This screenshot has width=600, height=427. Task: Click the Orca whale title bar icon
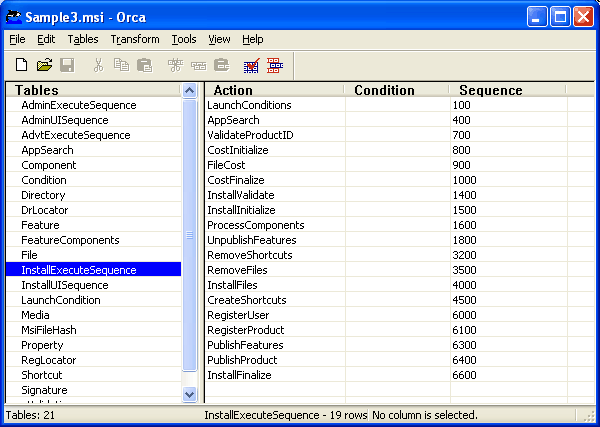click(13, 17)
